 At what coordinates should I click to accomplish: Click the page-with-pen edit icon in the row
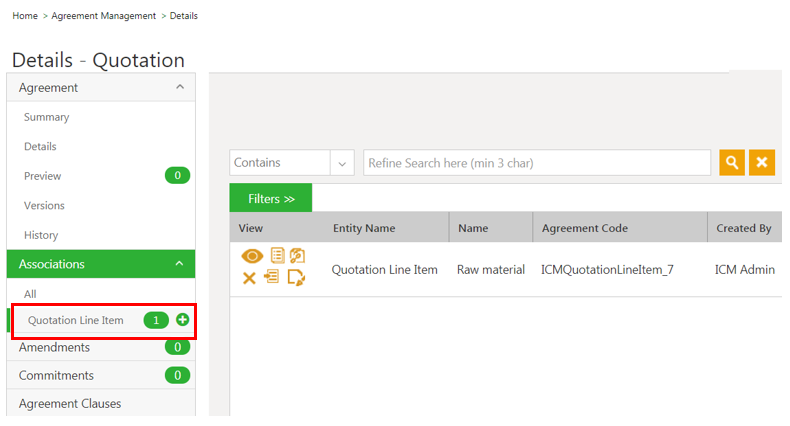295,278
